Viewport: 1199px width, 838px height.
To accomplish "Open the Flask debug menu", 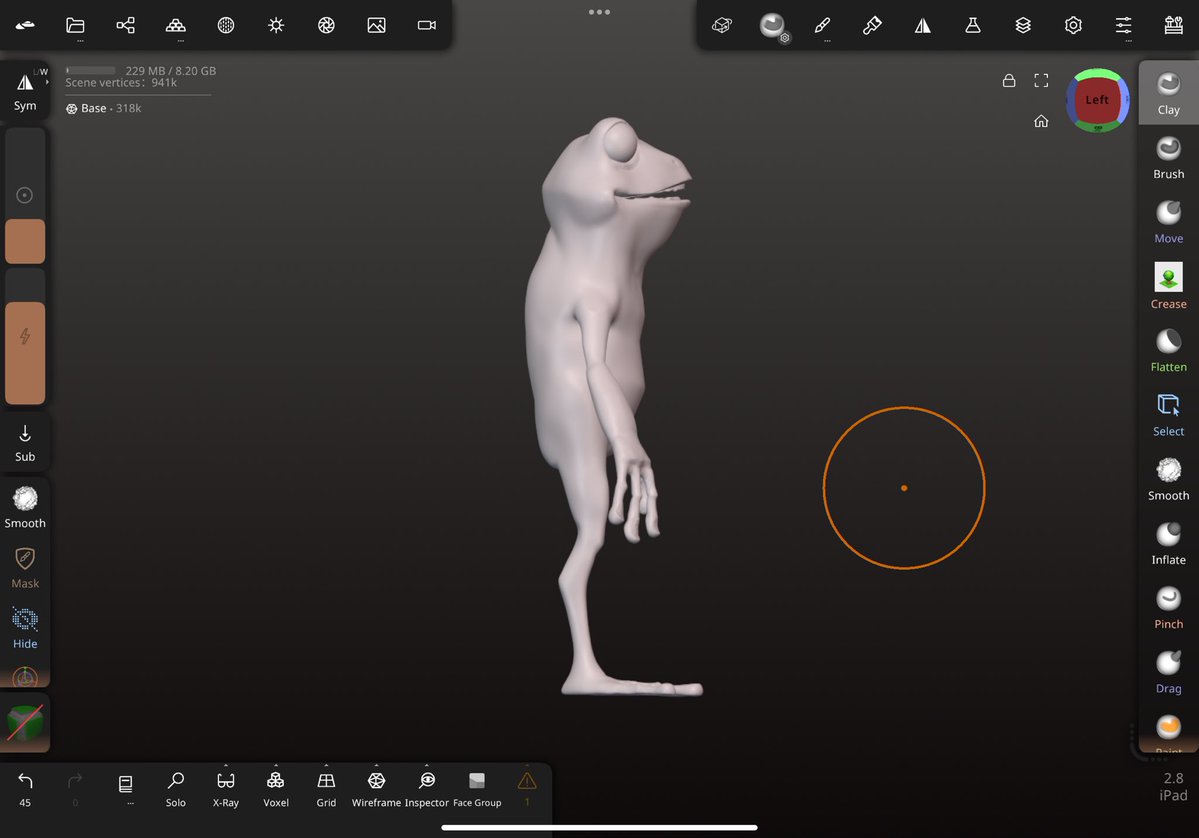I will click(x=973, y=25).
